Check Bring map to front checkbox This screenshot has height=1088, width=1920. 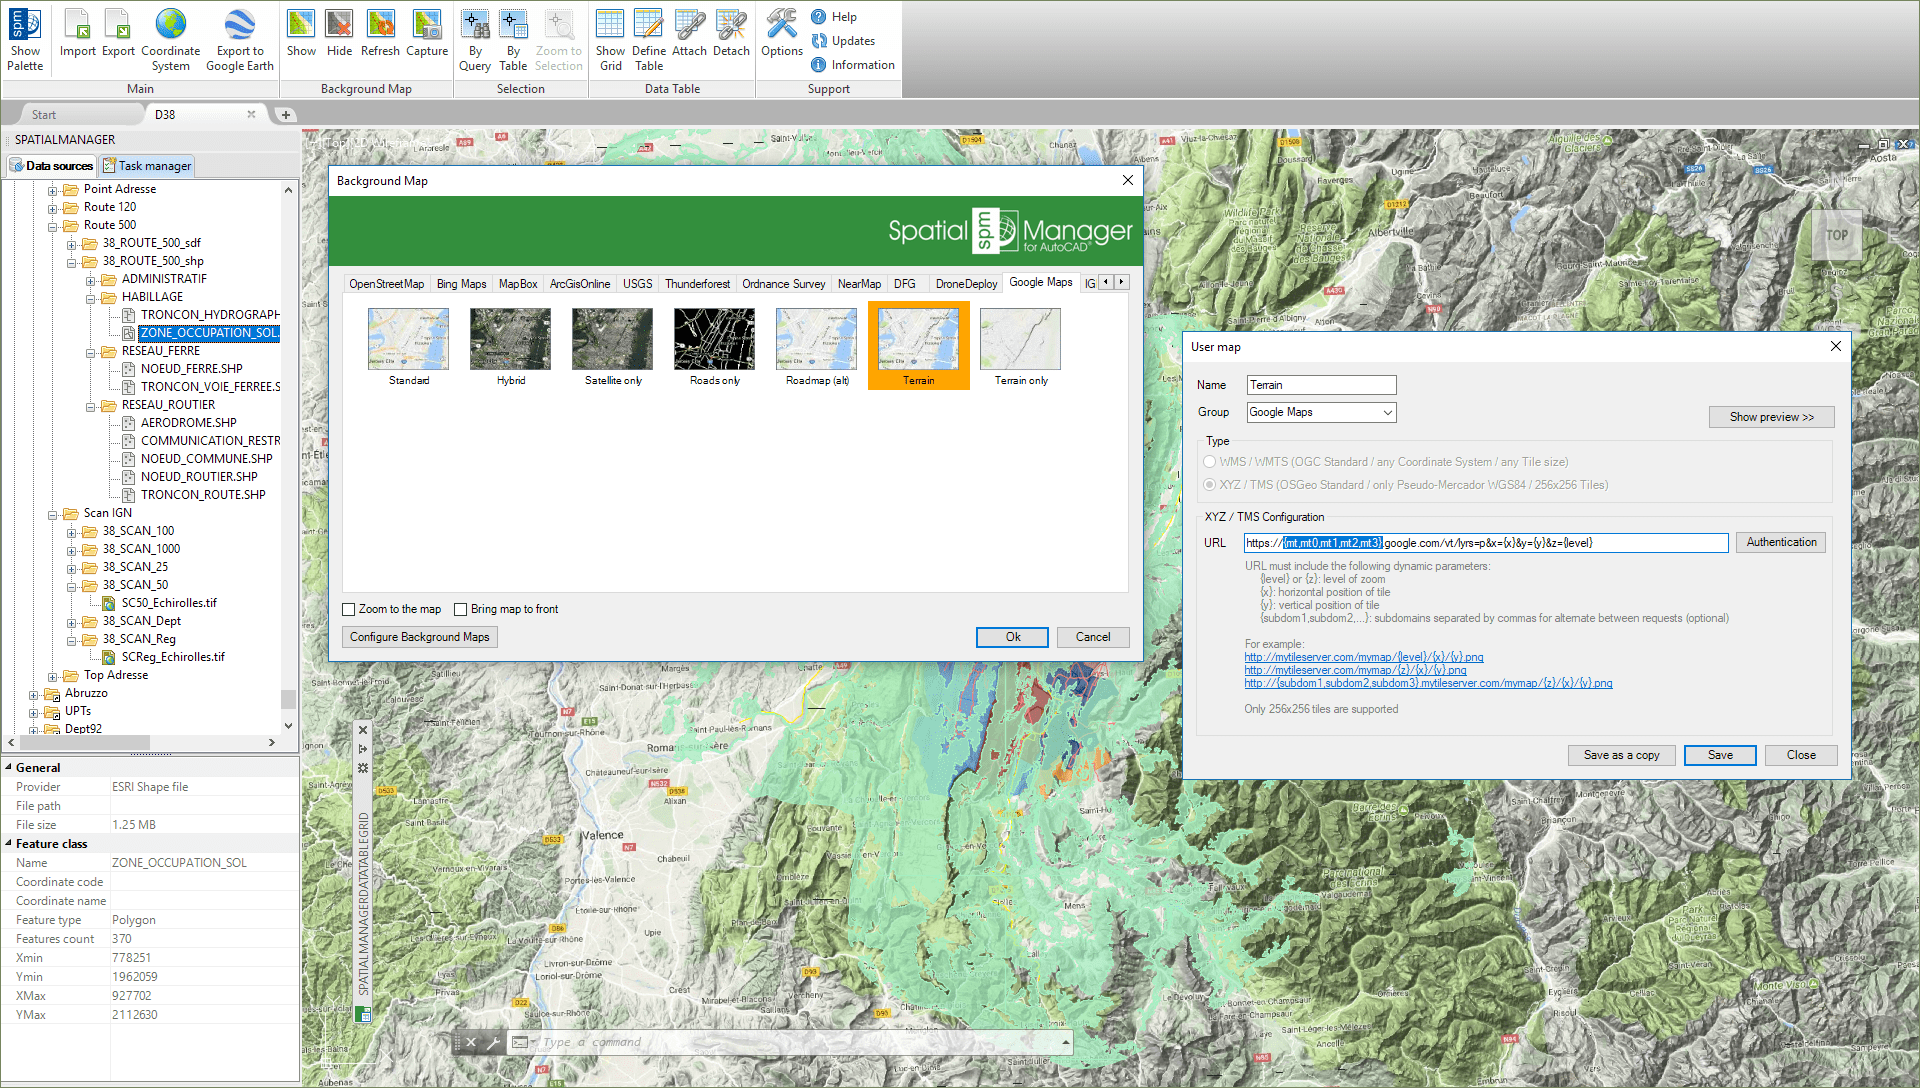(x=461, y=609)
